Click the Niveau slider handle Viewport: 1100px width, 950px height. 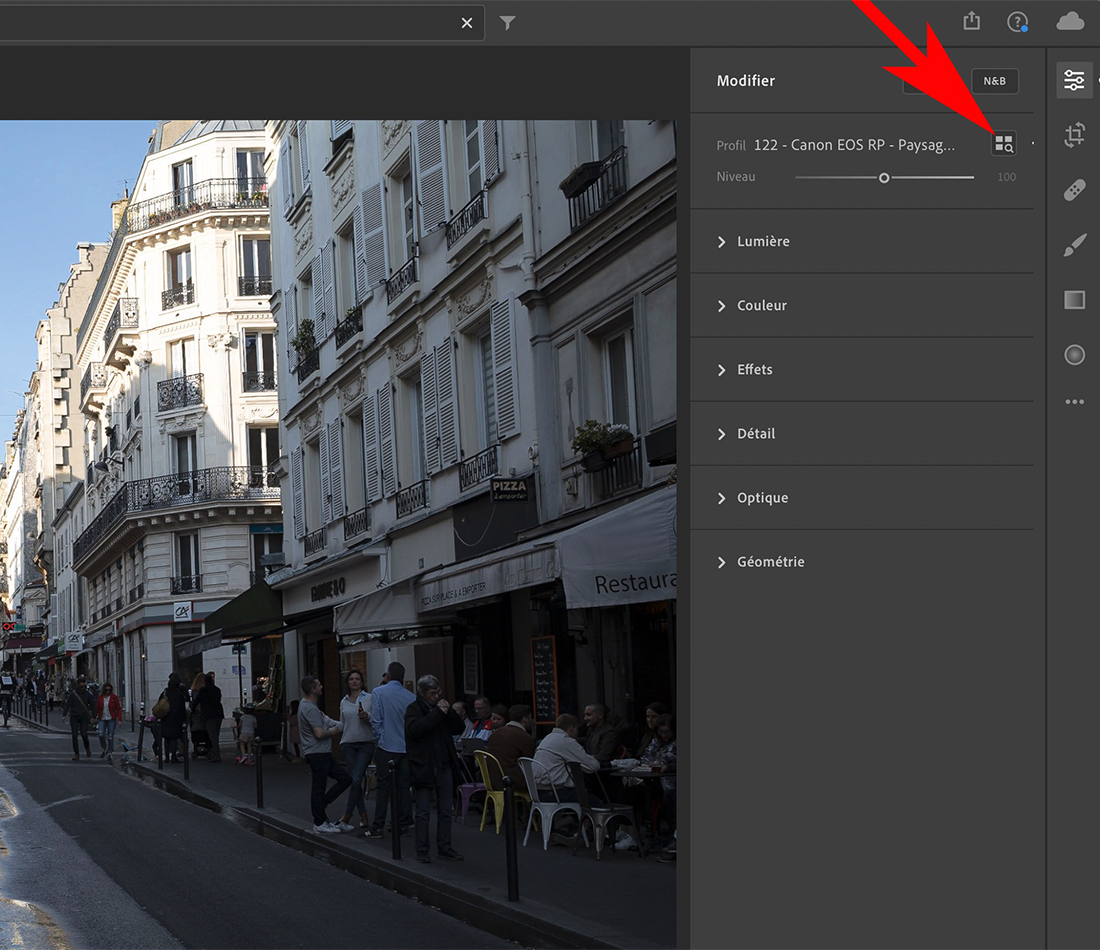[x=884, y=178]
